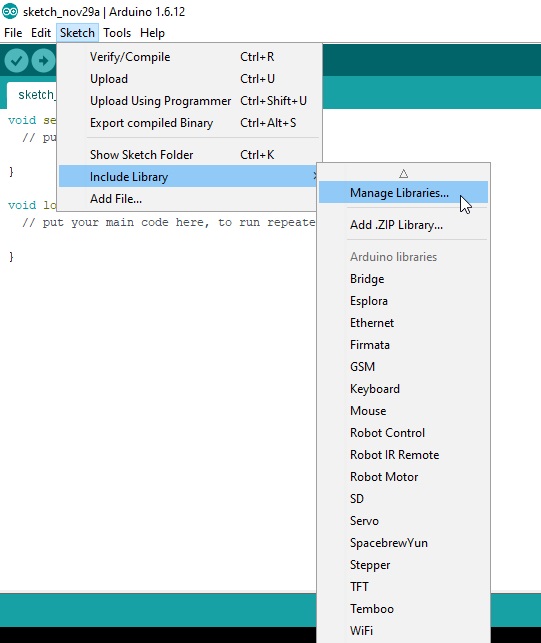Screen dimensions: 541x643
Task: Include the TFT library
Action: pos(404,587)
